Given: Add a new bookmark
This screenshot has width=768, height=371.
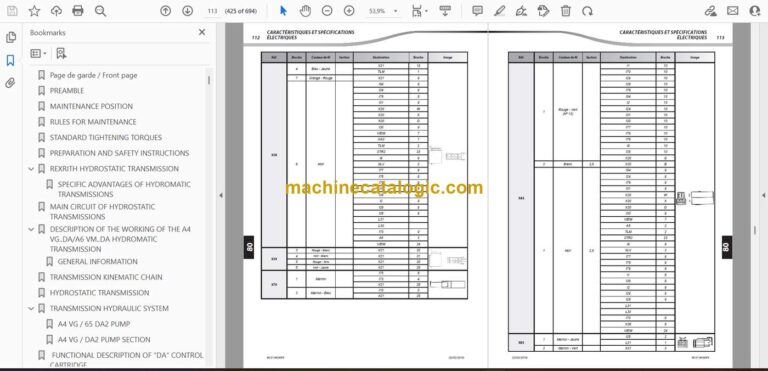Looking at the screenshot, I should [61, 53].
